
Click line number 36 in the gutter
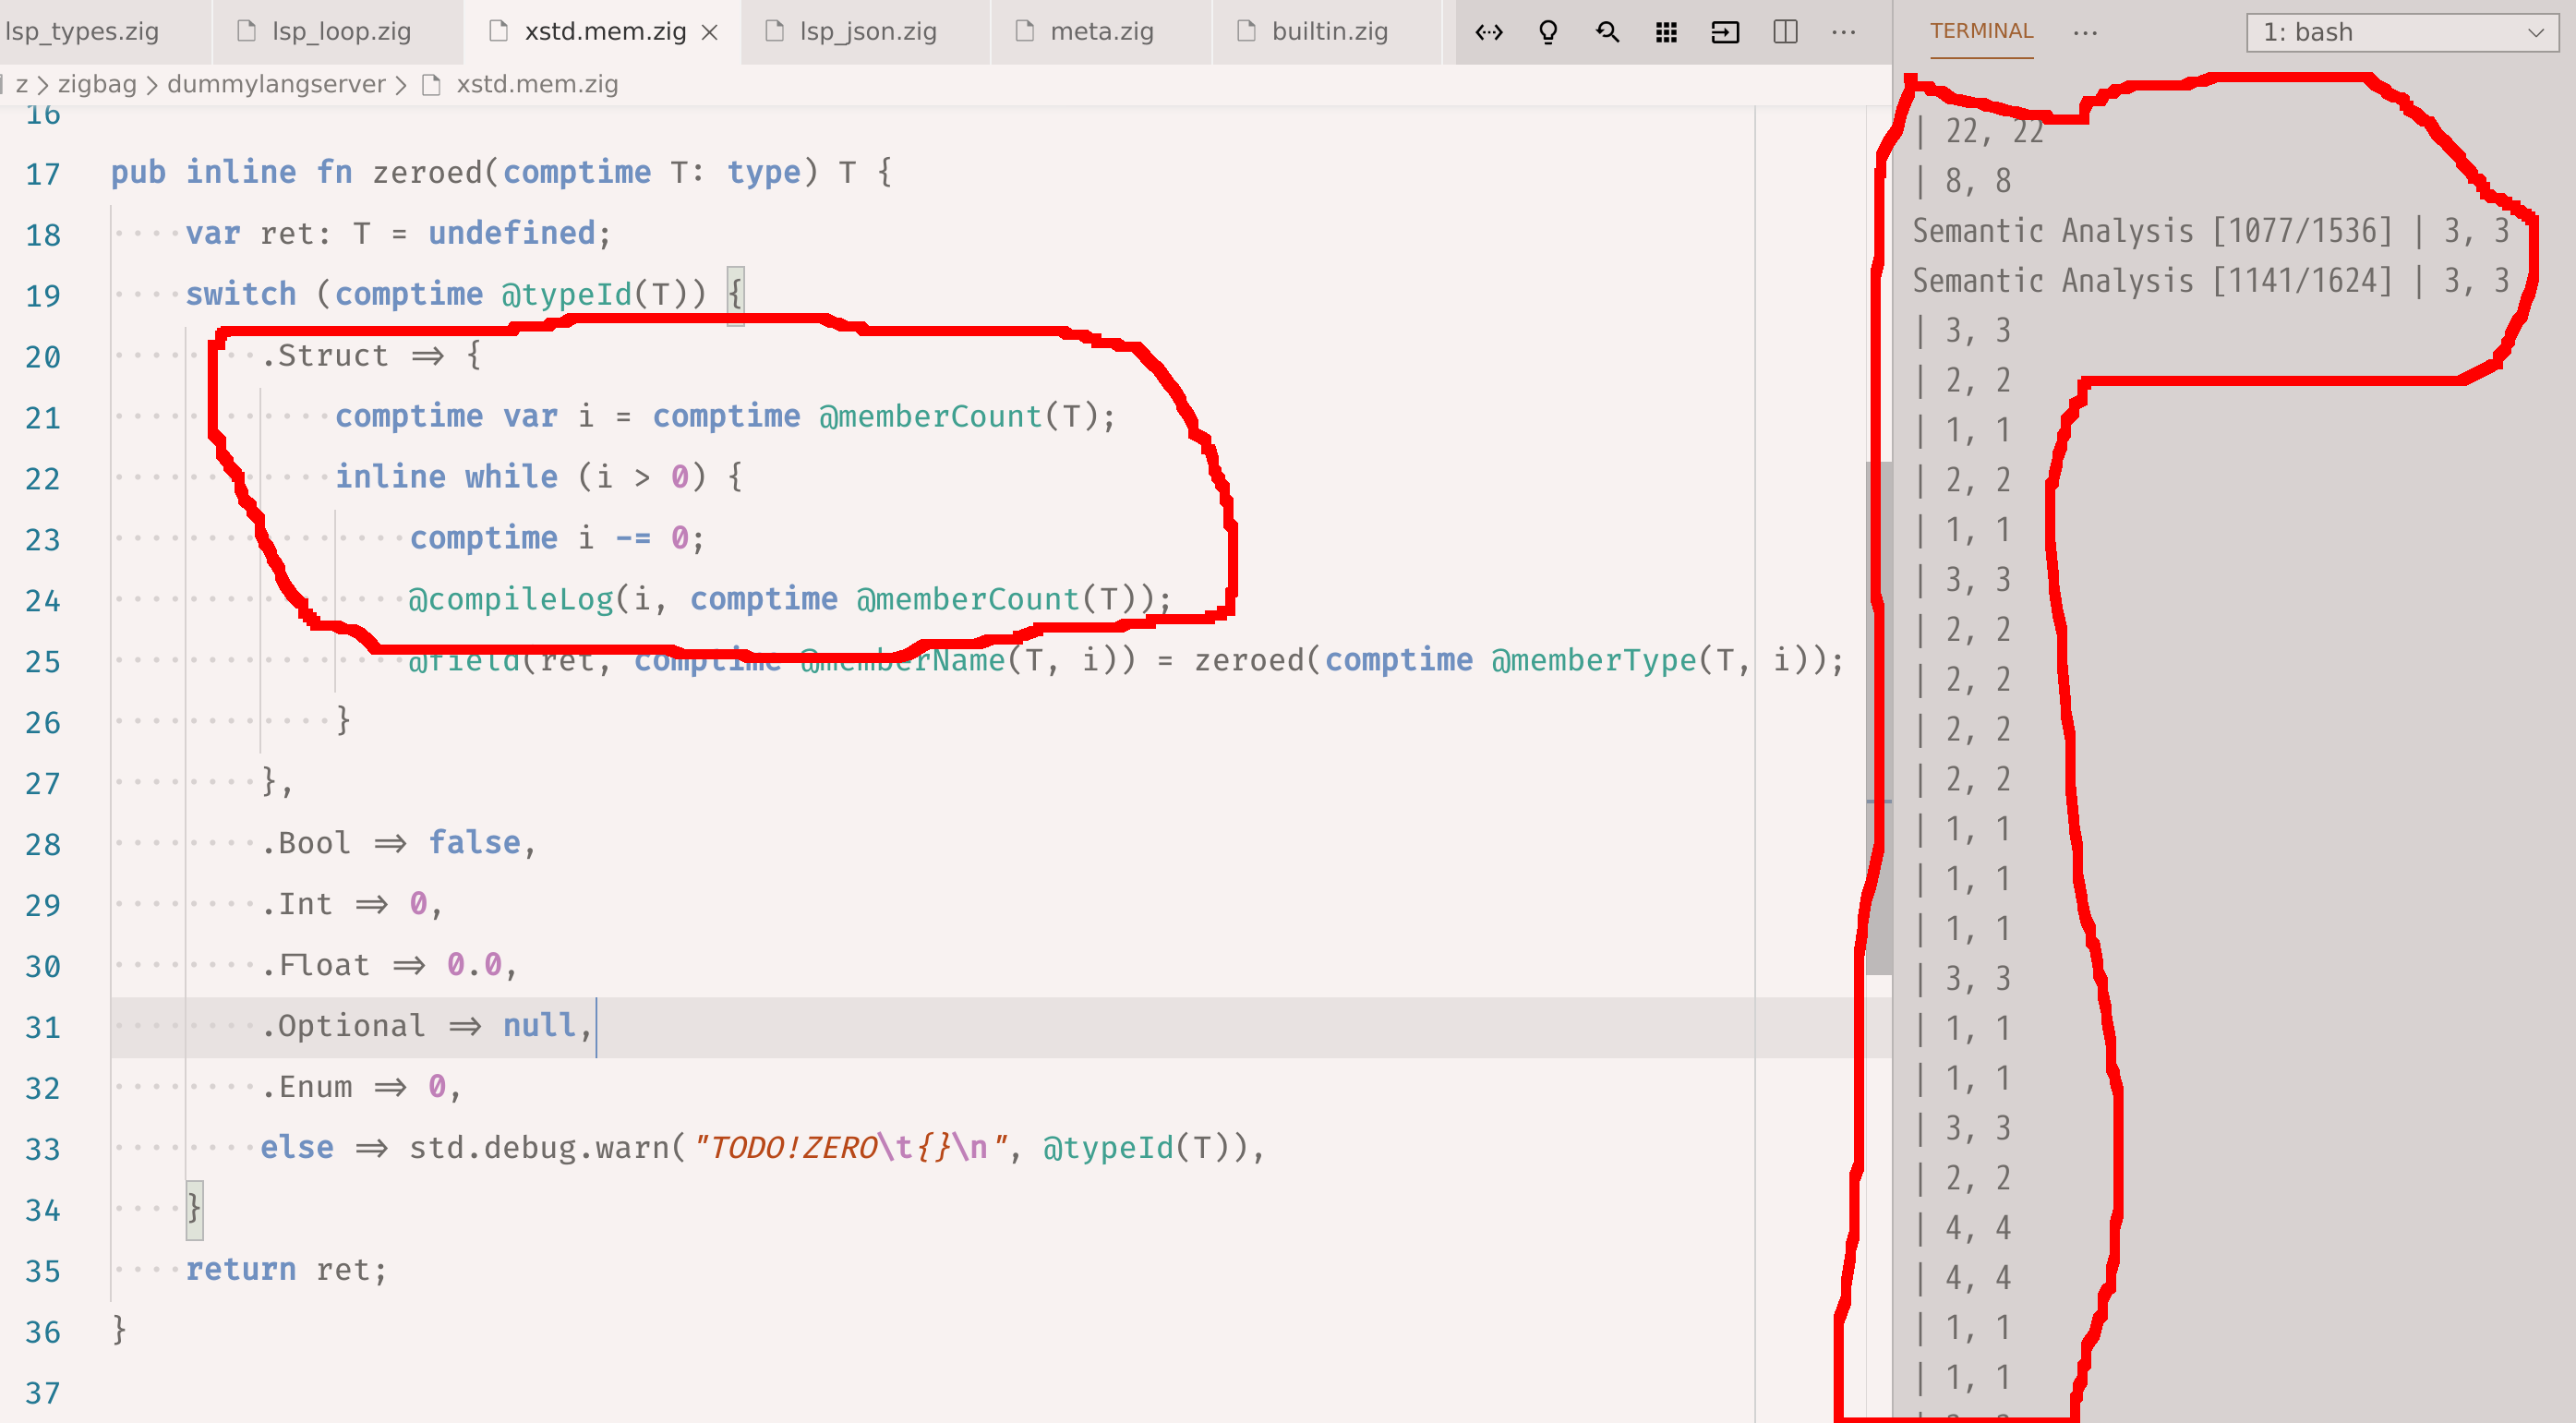tap(43, 1332)
